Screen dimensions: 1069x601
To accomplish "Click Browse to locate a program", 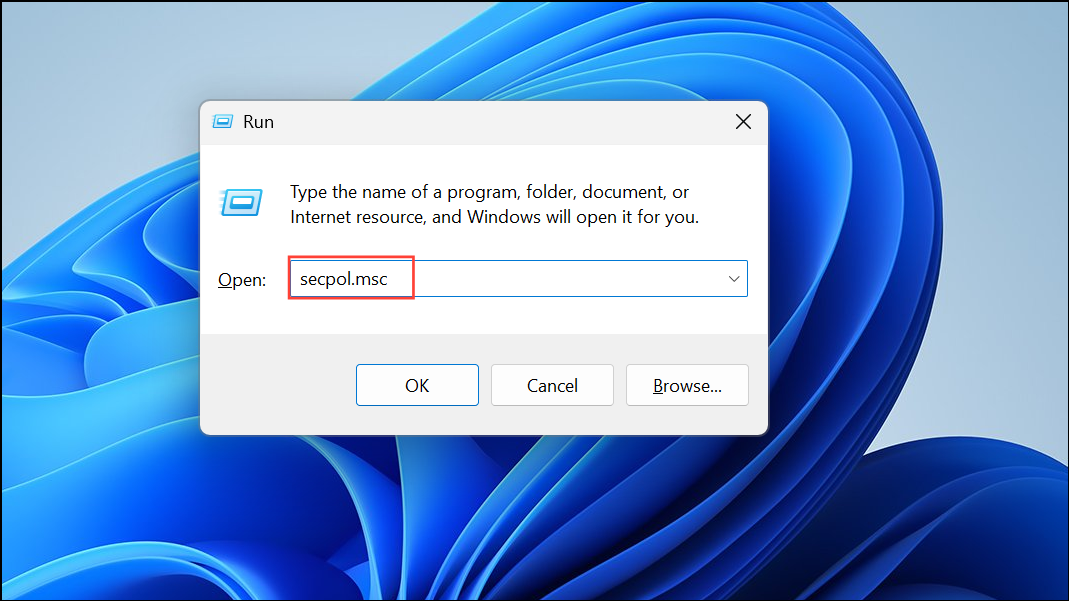I will pos(687,385).
